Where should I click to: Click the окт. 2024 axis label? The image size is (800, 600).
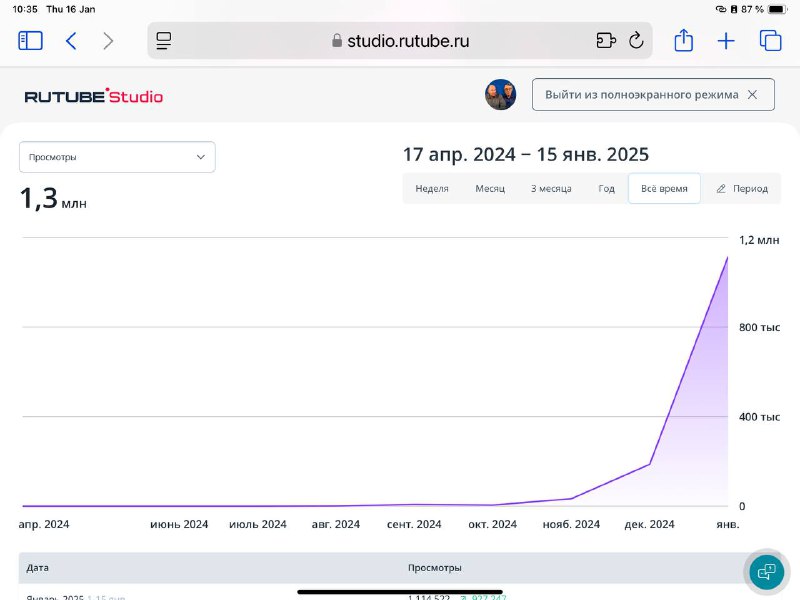pos(492,524)
